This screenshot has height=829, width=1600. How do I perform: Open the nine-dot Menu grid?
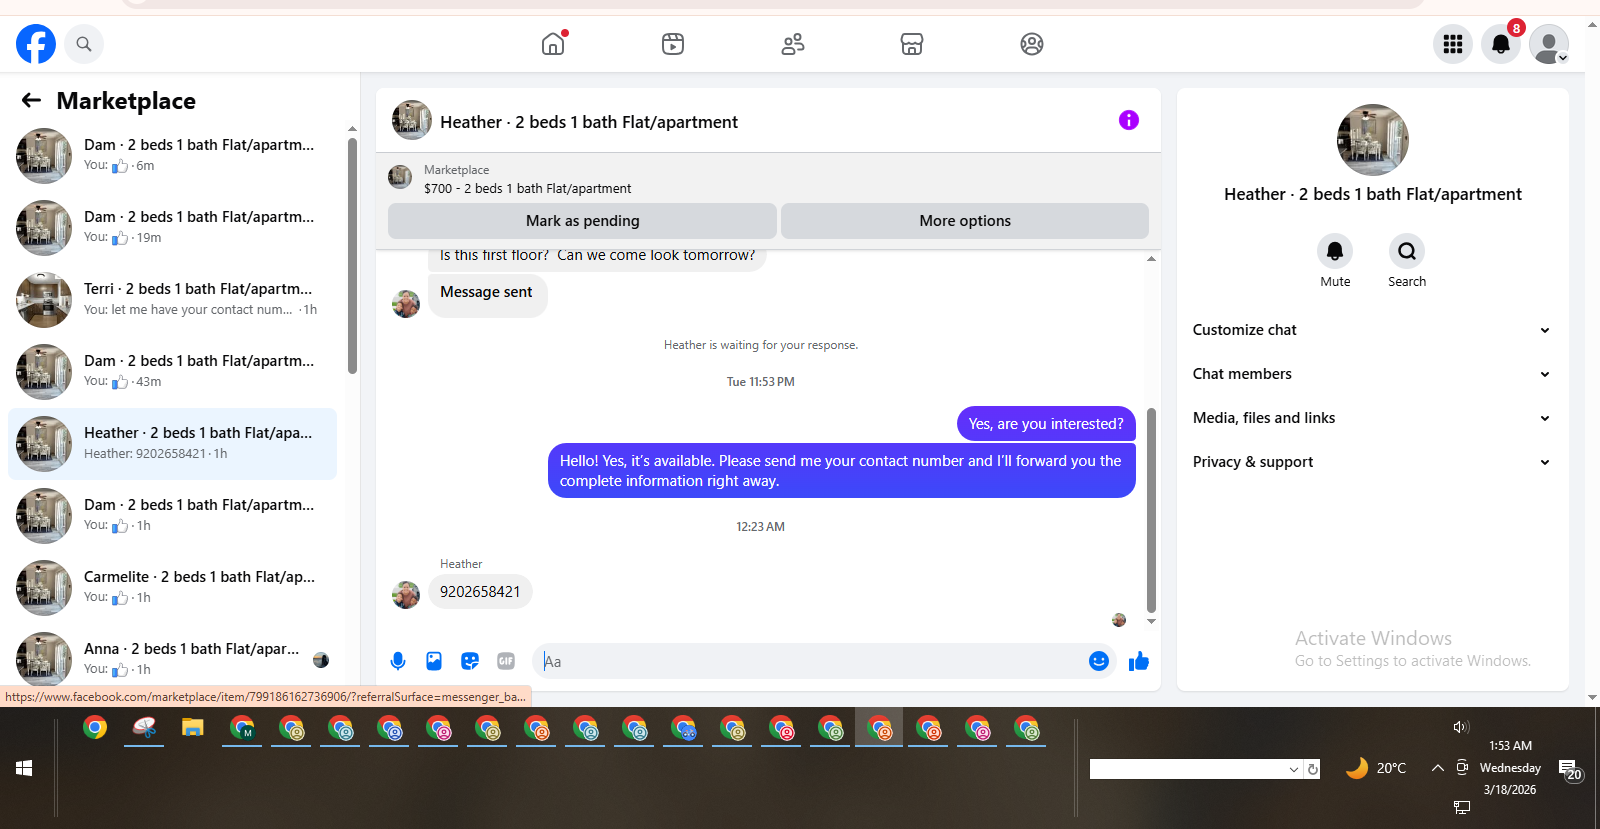click(1453, 44)
